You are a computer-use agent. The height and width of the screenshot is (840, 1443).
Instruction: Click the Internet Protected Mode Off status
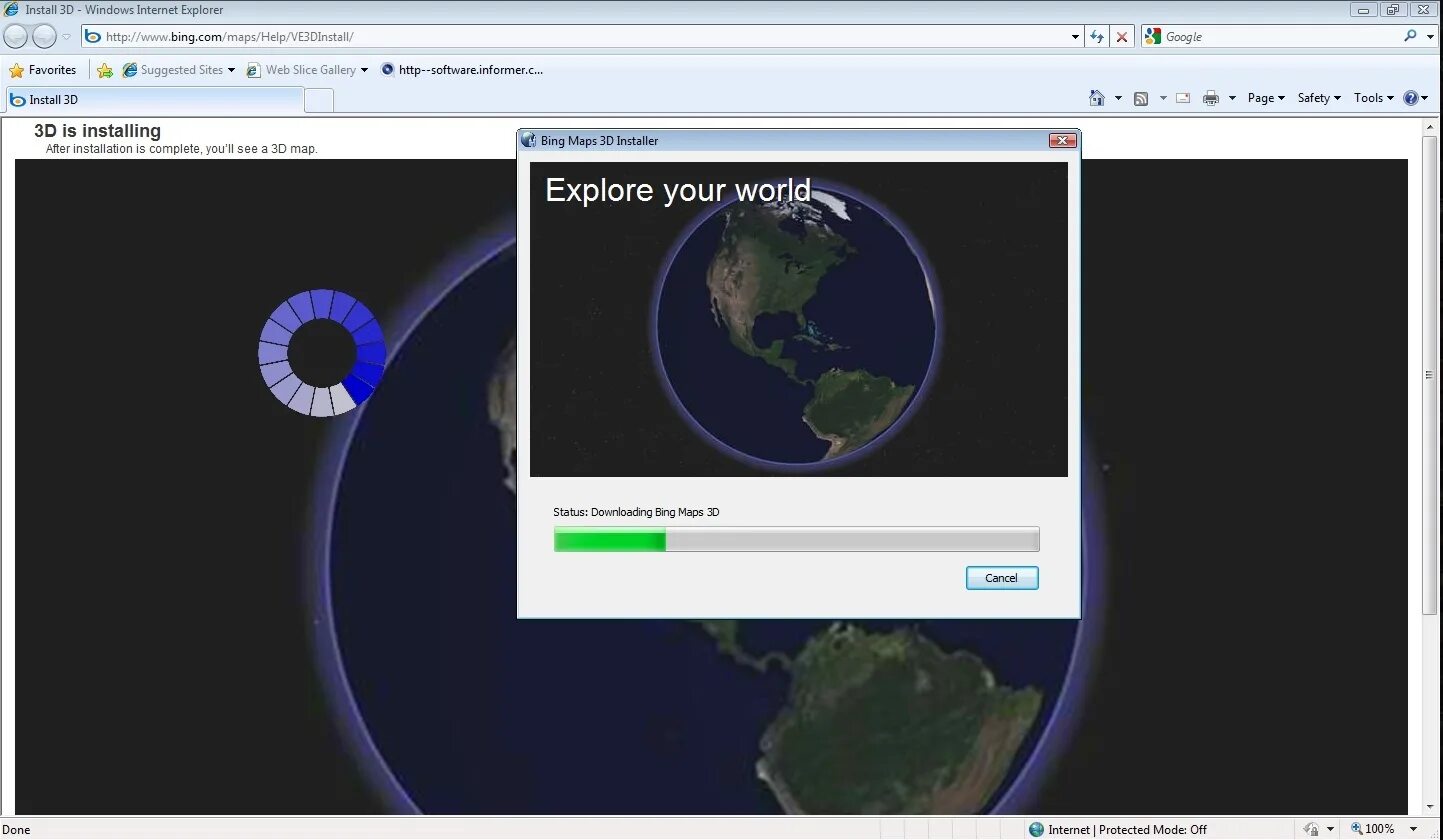point(1127,830)
